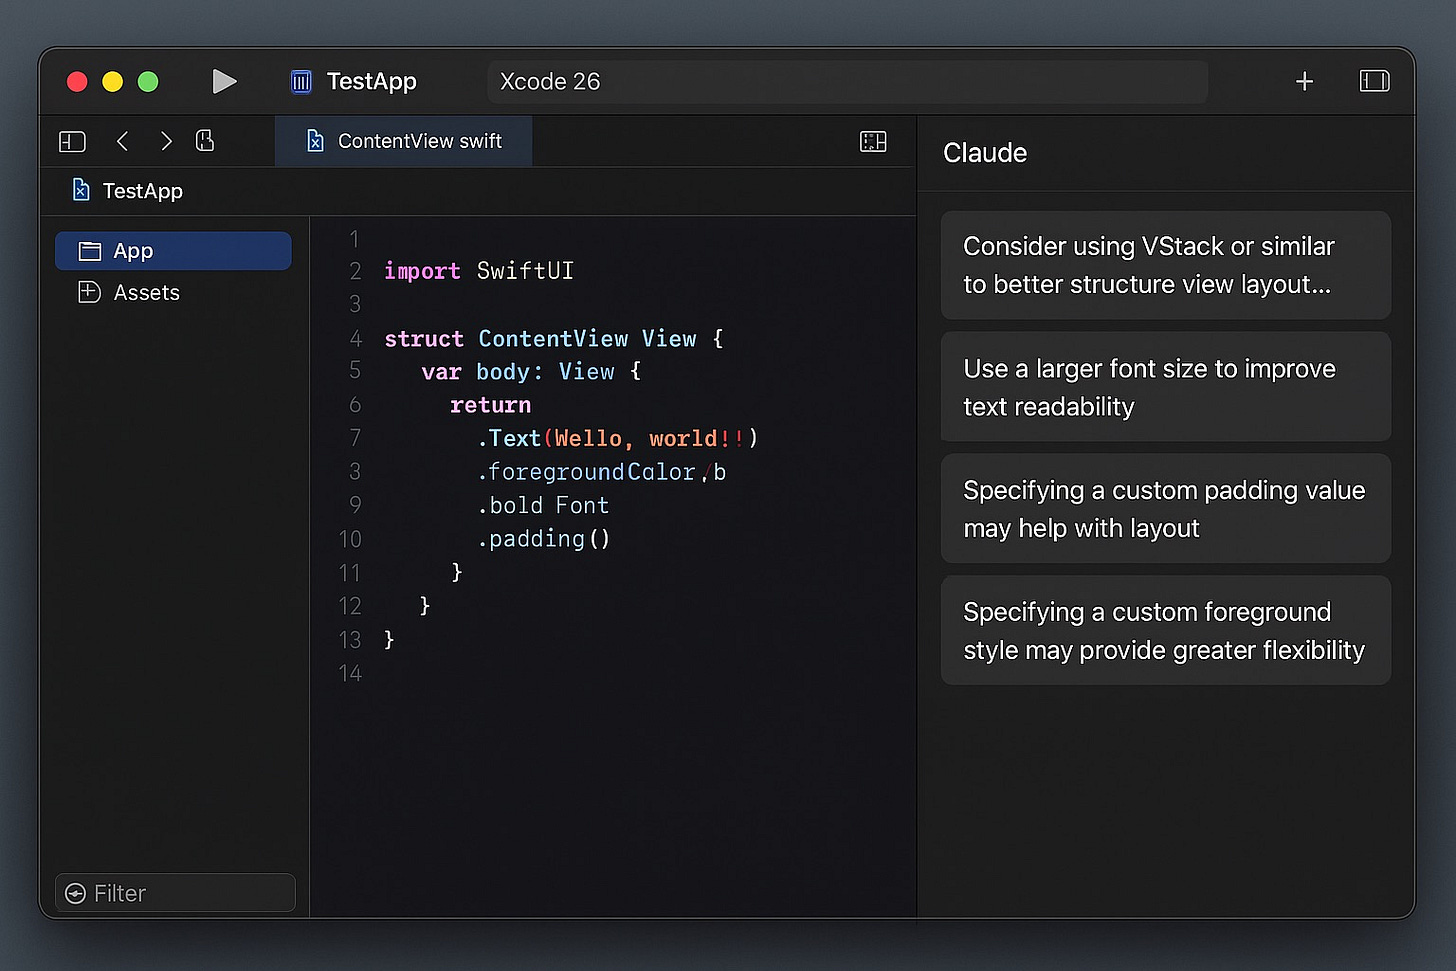Zoom window with green traffic light
This screenshot has width=1456, height=971.
pos(148,82)
